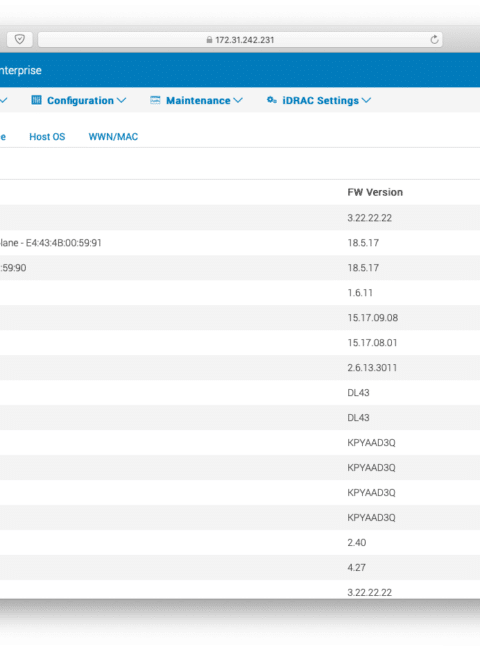Switch to the WWN/MAC tab
Screen dimensions: 480x650
(113, 137)
